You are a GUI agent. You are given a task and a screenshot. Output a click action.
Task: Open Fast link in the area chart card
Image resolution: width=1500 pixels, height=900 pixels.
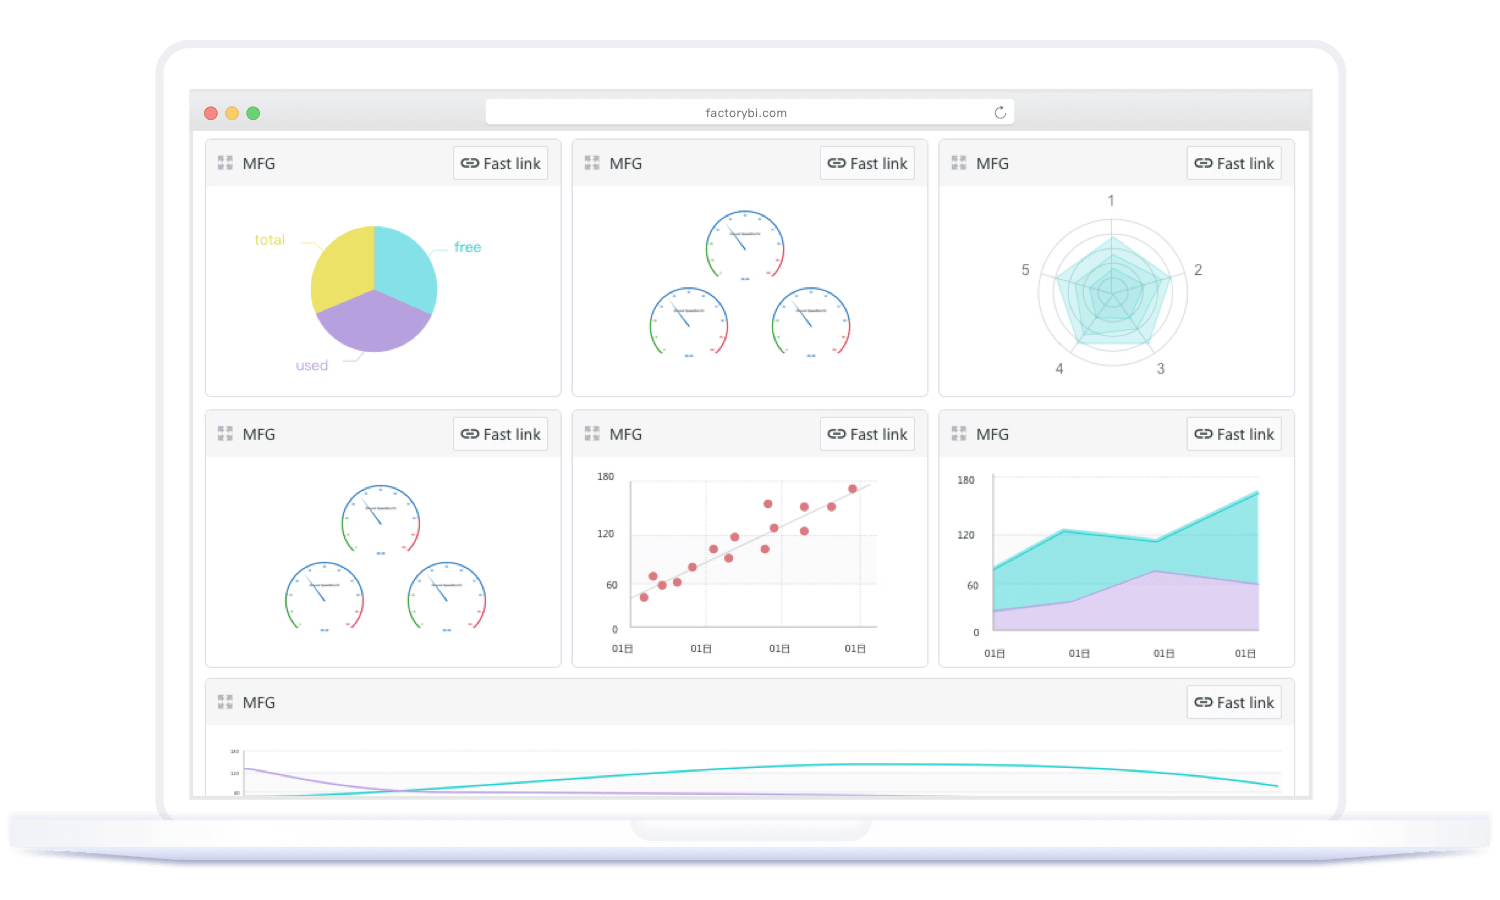1234,434
